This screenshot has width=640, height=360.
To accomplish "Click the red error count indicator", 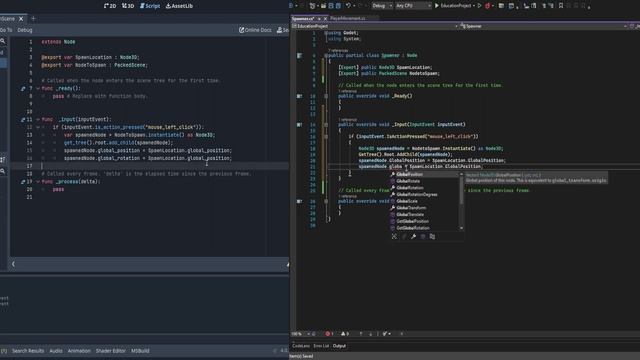I will [x=329, y=334].
